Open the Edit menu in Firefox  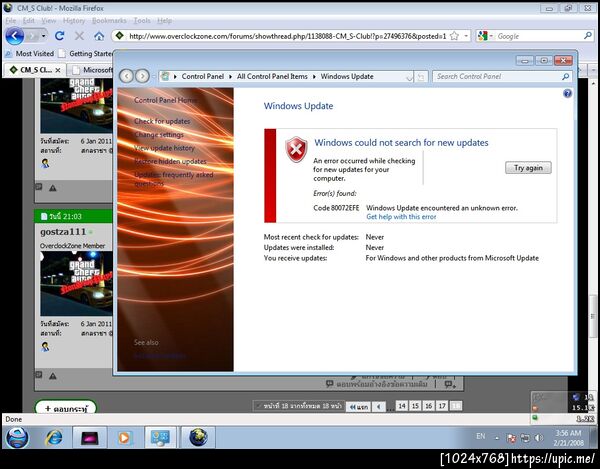pyautogui.click(x=29, y=21)
